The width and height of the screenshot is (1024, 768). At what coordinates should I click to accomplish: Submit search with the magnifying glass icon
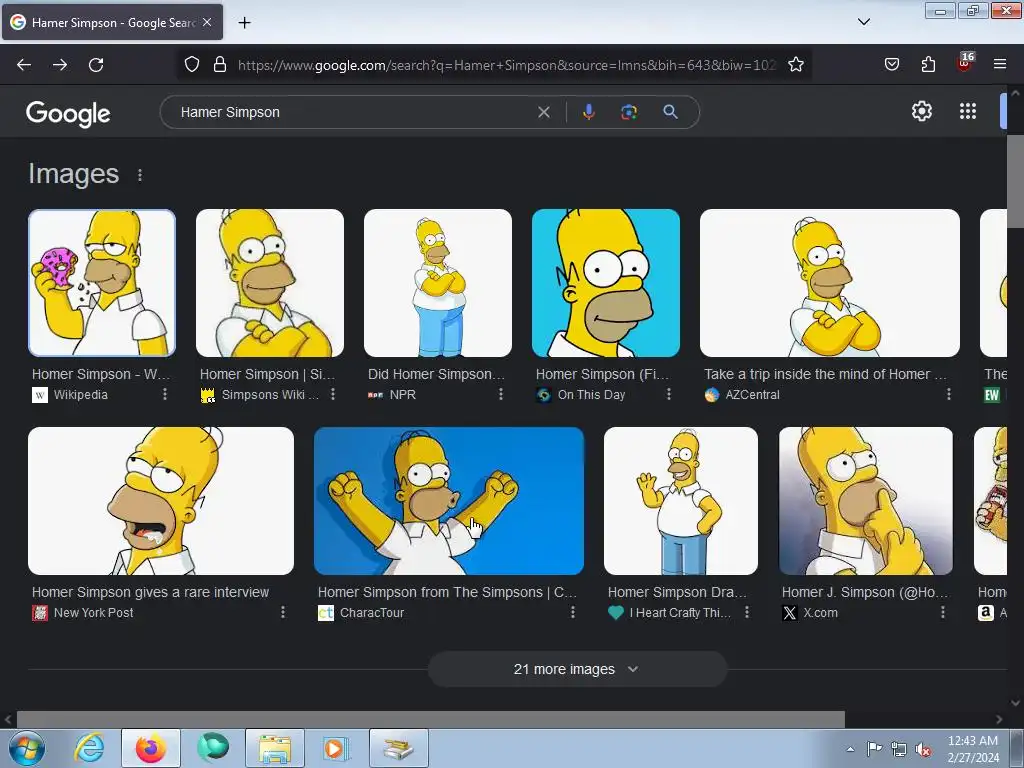click(x=670, y=112)
